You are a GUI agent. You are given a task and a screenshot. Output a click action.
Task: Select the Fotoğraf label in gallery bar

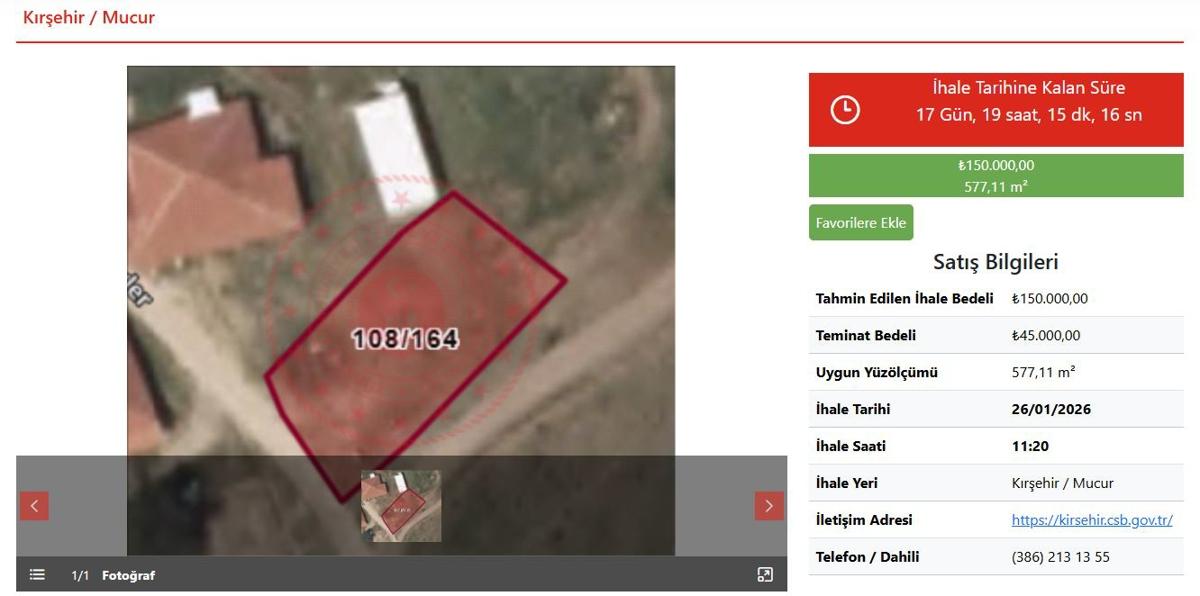128,575
